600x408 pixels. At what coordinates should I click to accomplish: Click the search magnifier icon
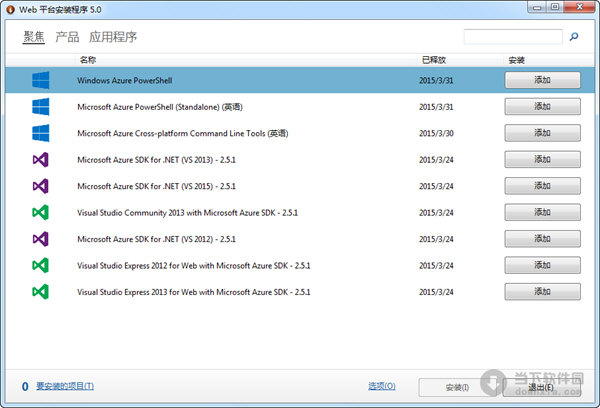pos(574,37)
